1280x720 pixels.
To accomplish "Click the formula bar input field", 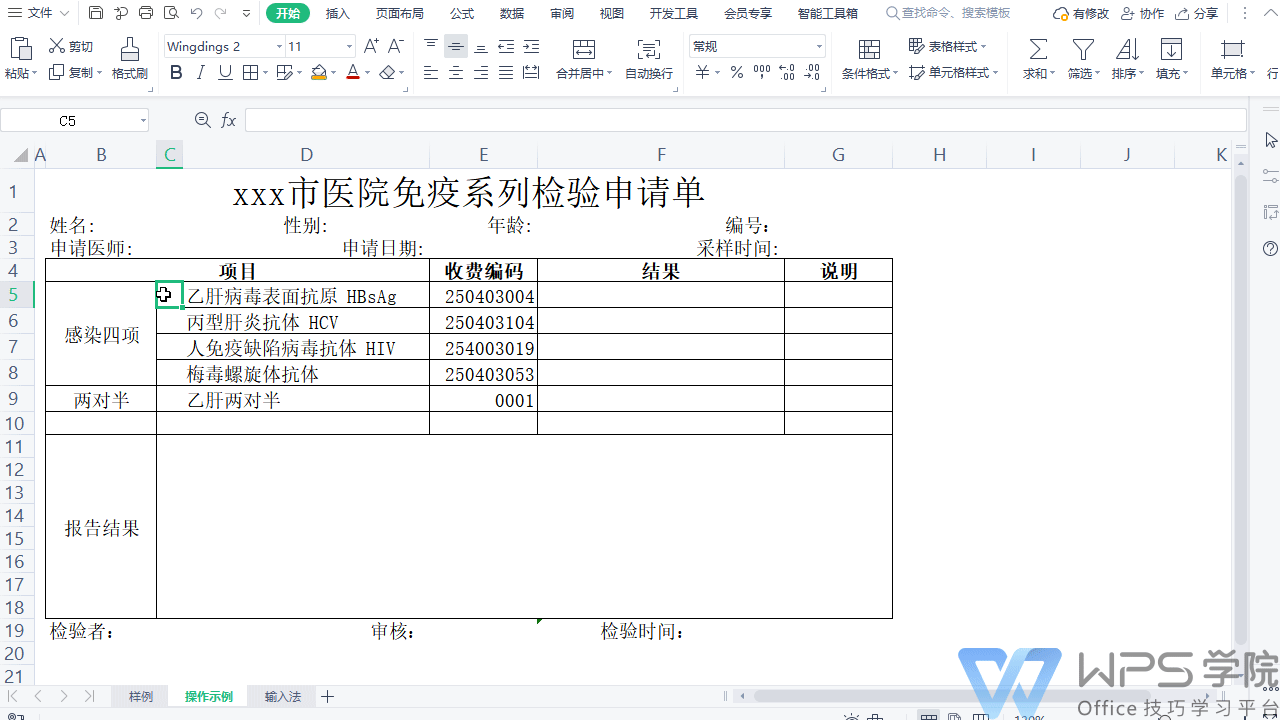I will pos(740,120).
